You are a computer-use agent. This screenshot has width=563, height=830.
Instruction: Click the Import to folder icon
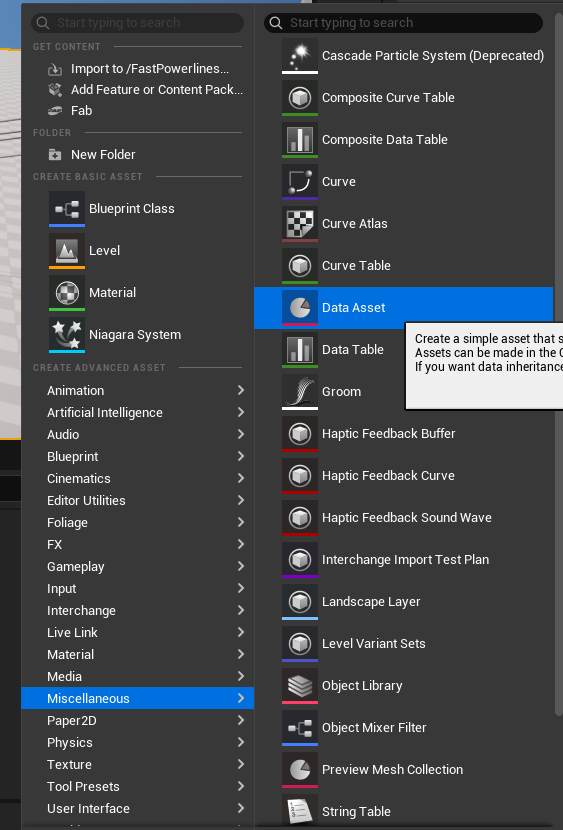click(x=55, y=69)
